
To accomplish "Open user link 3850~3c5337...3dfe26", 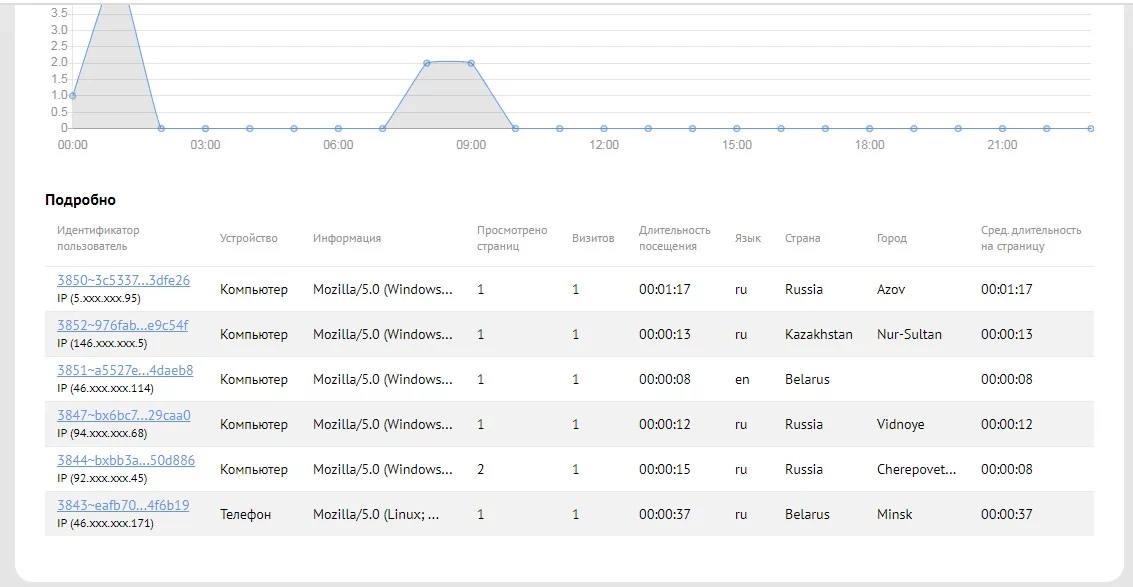I will (123, 281).
